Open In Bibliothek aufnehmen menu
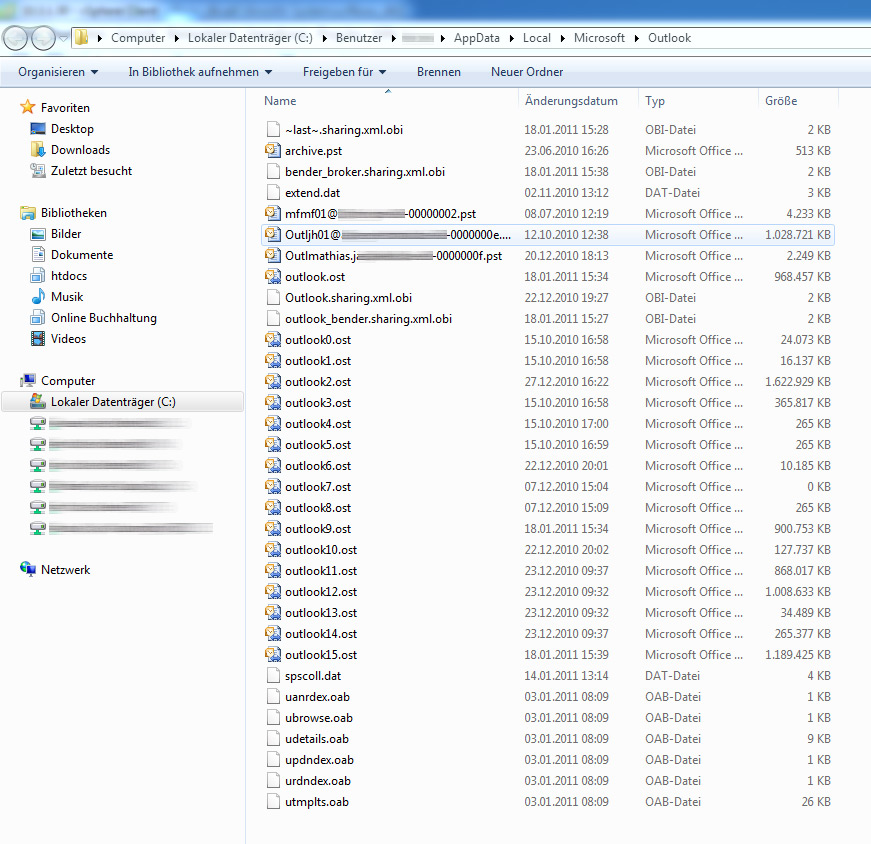Viewport: 871px width, 844px height. coord(200,72)
